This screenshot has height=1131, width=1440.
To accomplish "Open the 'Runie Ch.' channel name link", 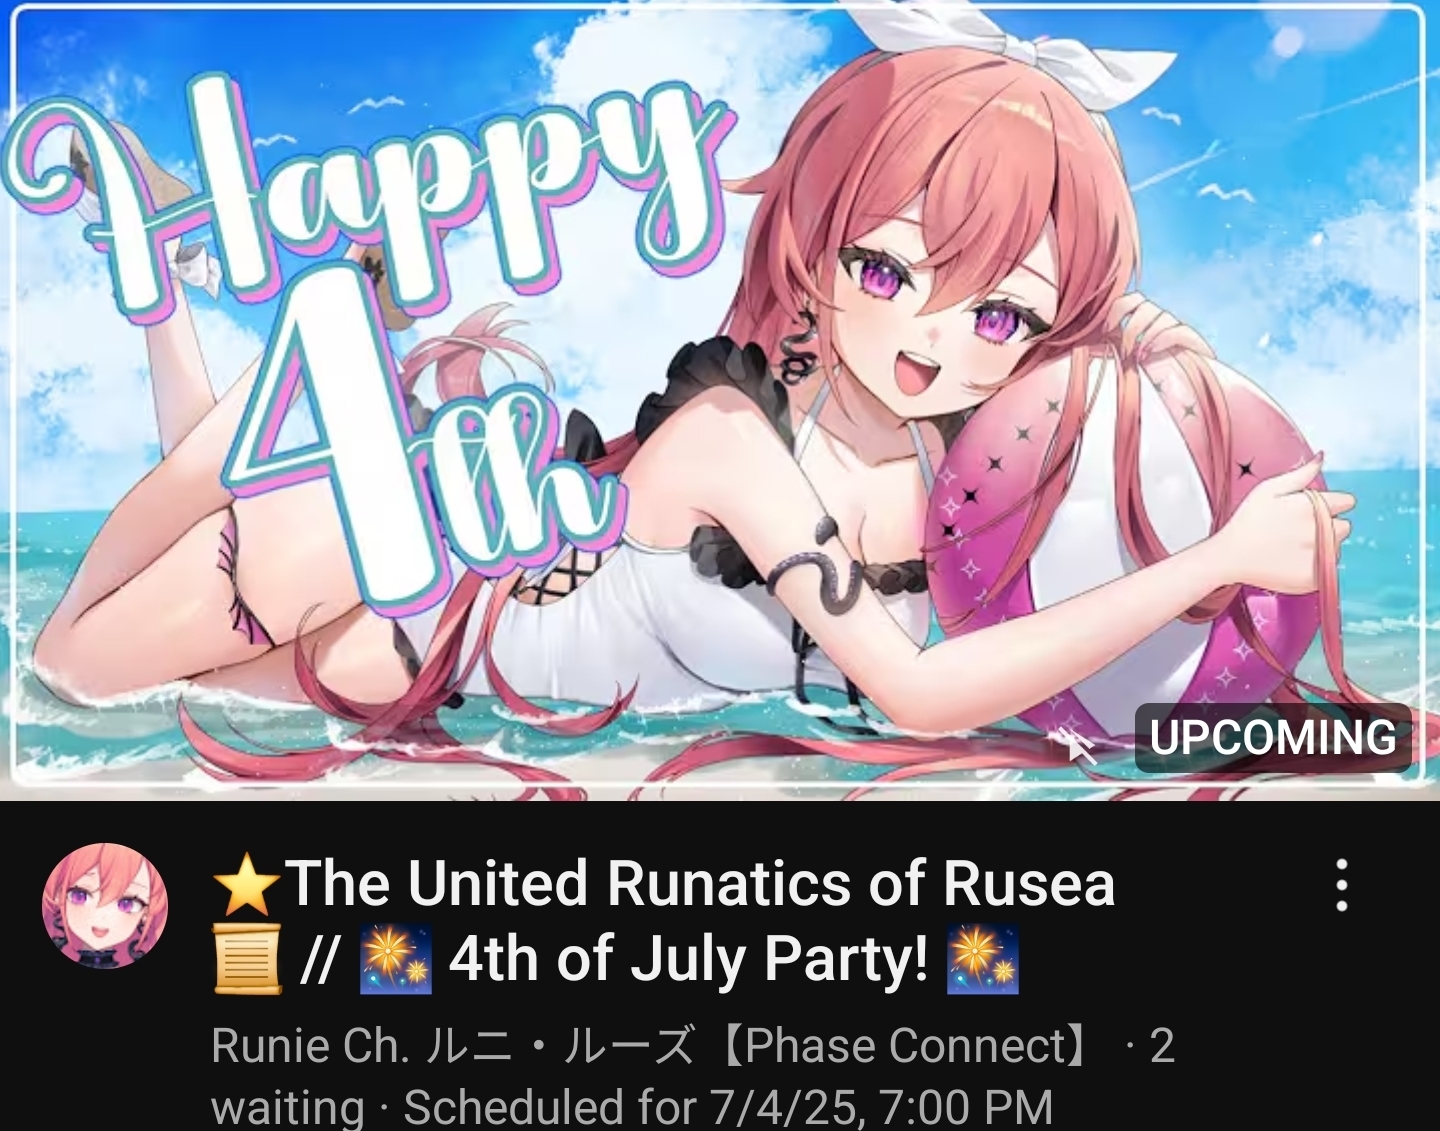I will [x=311, y=1046].
